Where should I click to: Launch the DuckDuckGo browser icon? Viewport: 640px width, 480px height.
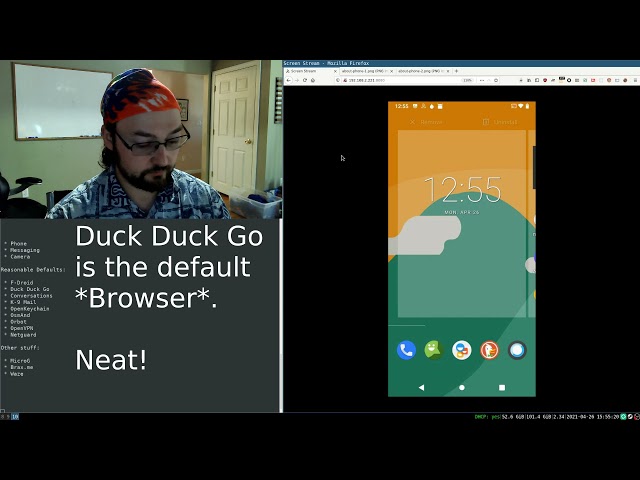[489, 350]
